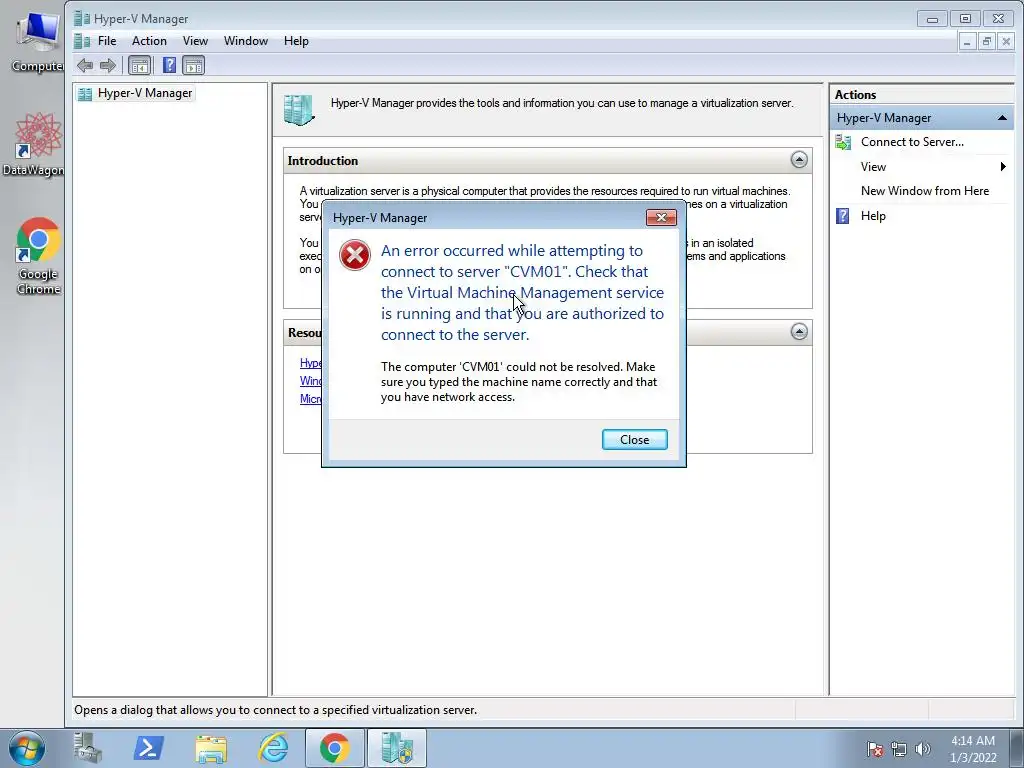Screen dimensions: 1024x768
Task: Expand the View submenu in Actions pane
Action: 1003,167
